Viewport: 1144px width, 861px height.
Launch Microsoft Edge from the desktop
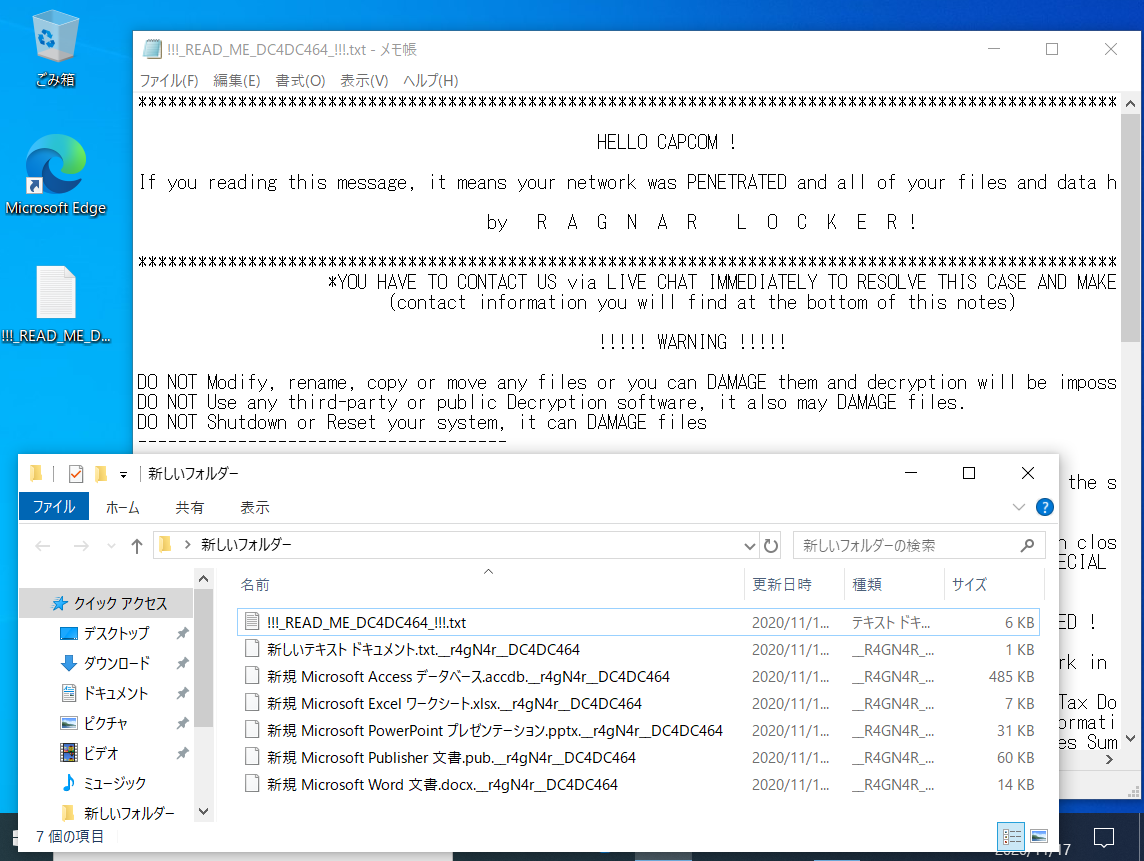[55, 175]
